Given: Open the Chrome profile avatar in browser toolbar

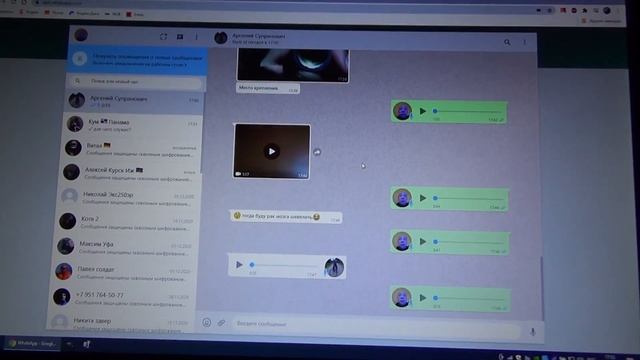Looking at the screenshot, I should click(x=607, y=11).
